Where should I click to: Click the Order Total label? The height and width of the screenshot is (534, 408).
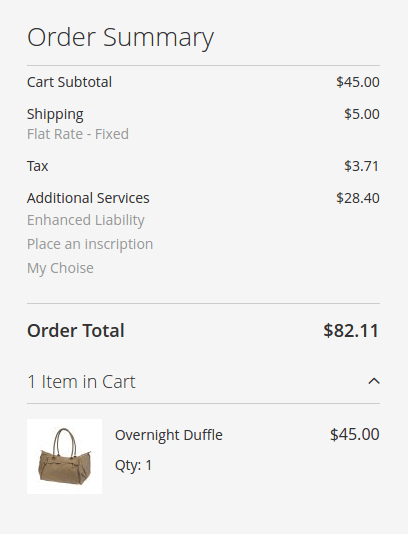click(x=76, y=330)
